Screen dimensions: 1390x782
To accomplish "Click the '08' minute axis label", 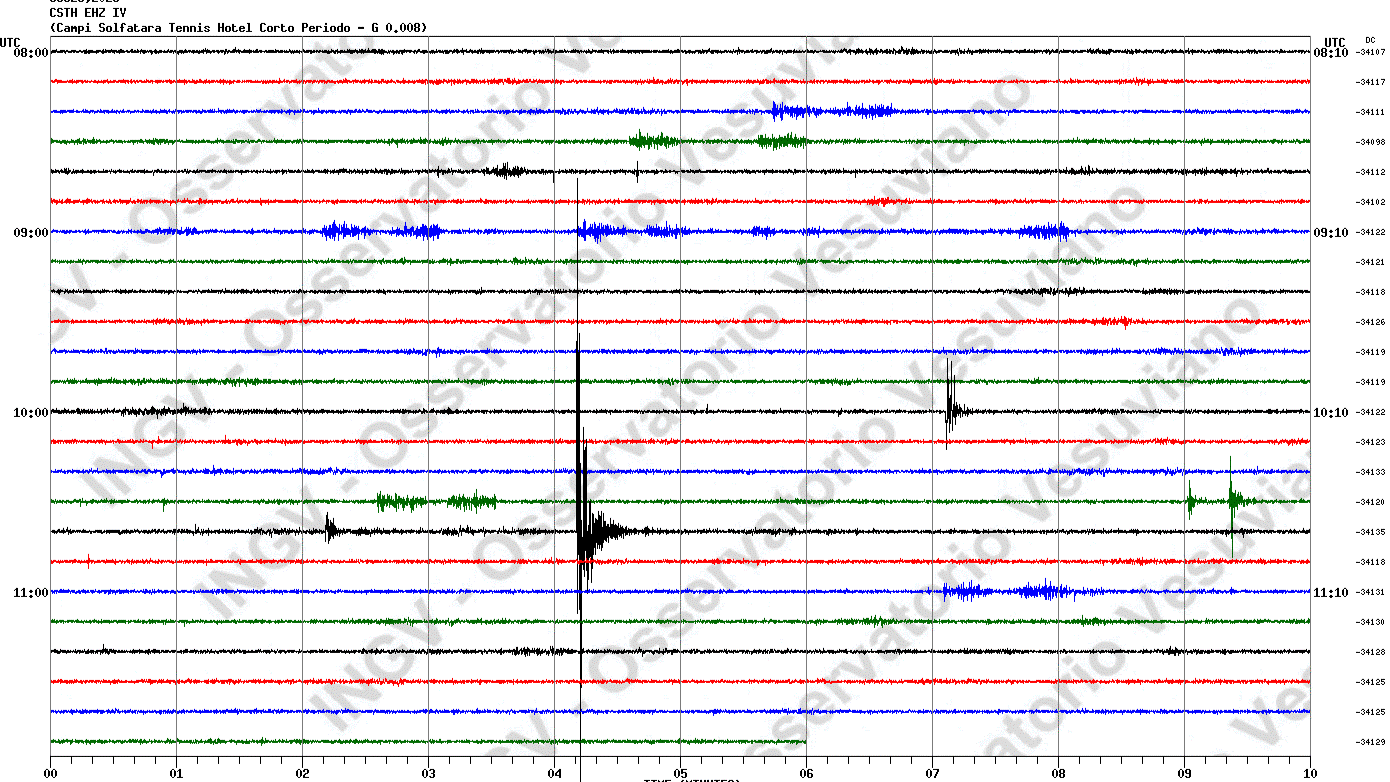I will pyautogui.click(x=1058, y=773).
